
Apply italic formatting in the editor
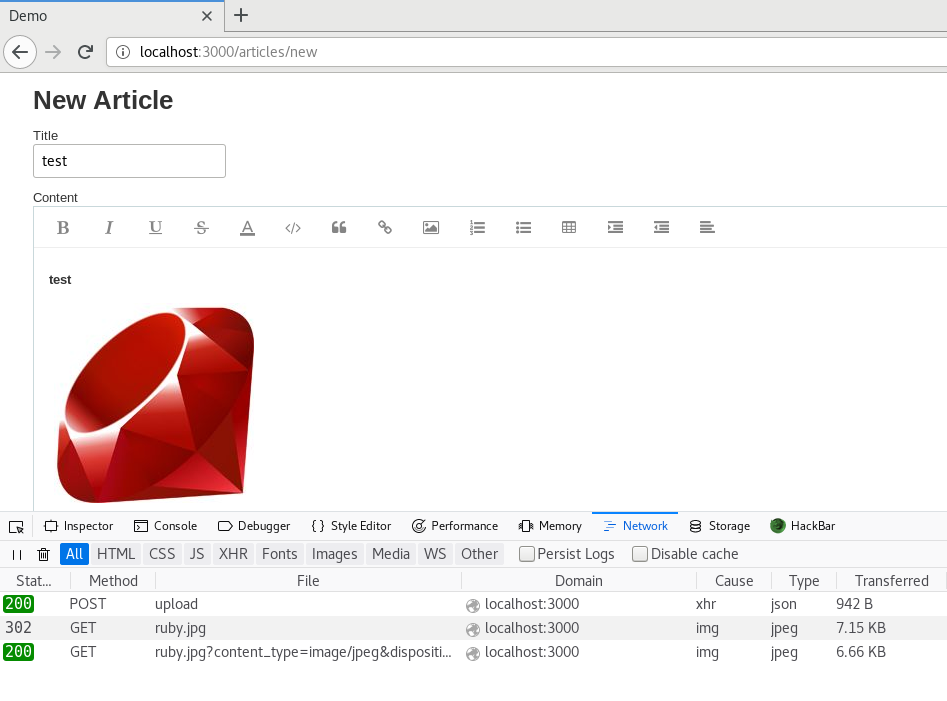tap(109, 228)
